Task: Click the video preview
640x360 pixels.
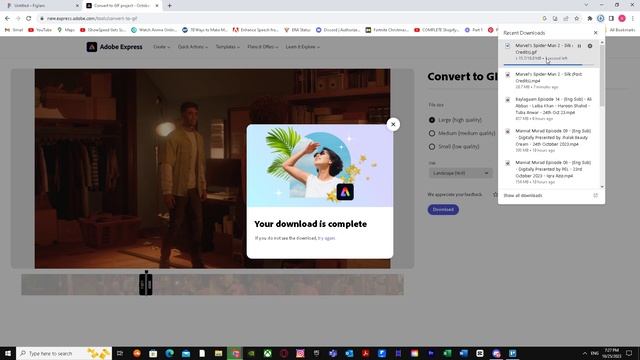Action: point(212,169)
